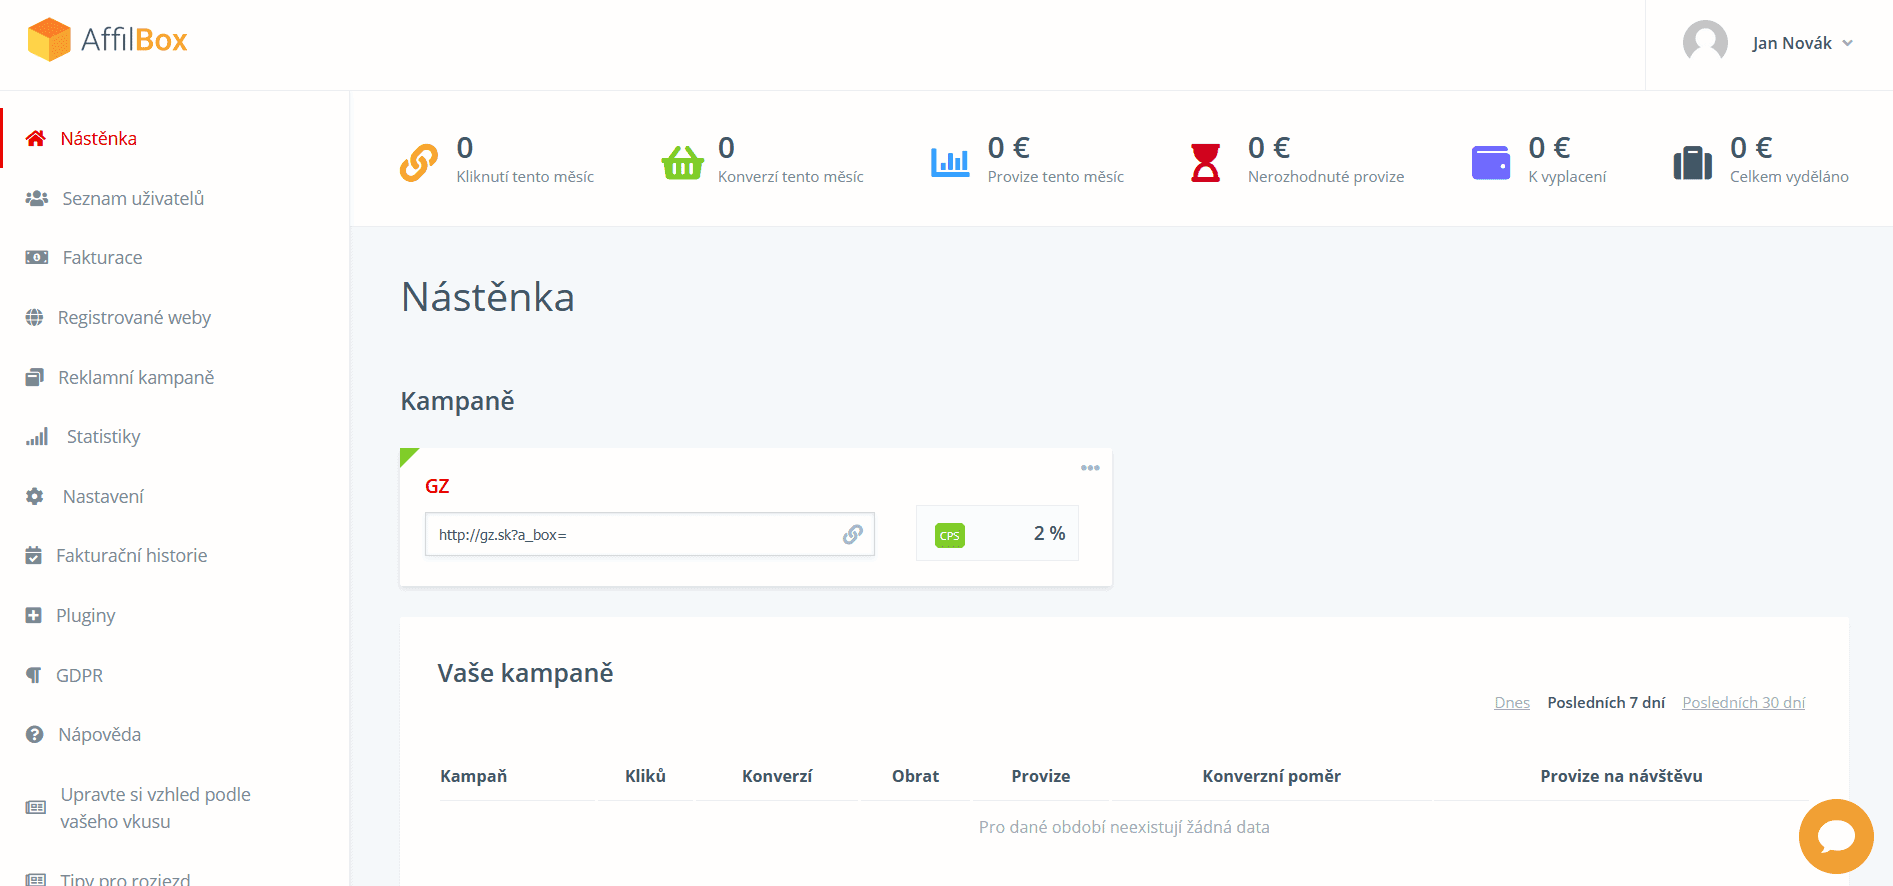Show stats for Dnes
1893x886 pixels.
tap(1512, 702)
